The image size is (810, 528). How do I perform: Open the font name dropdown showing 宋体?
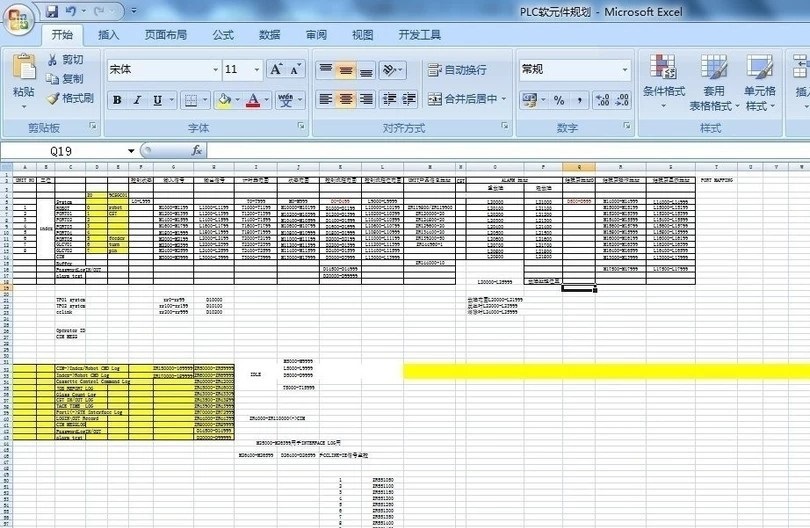pos(215,69)
